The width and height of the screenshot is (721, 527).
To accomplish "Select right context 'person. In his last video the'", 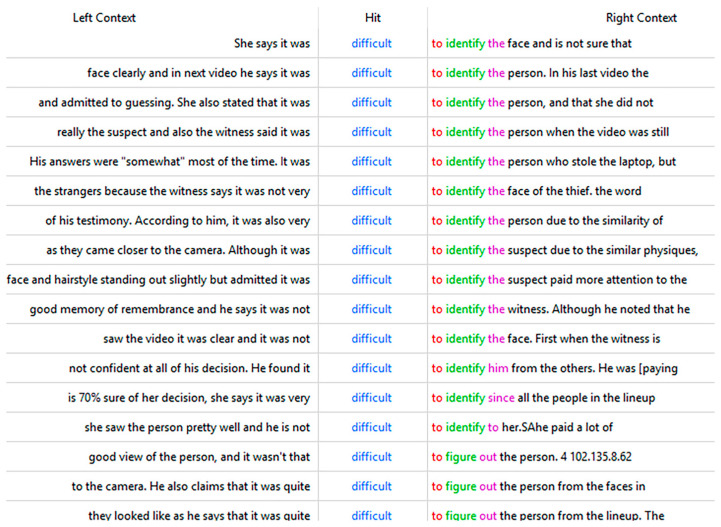I will click(x=578, y=73).
